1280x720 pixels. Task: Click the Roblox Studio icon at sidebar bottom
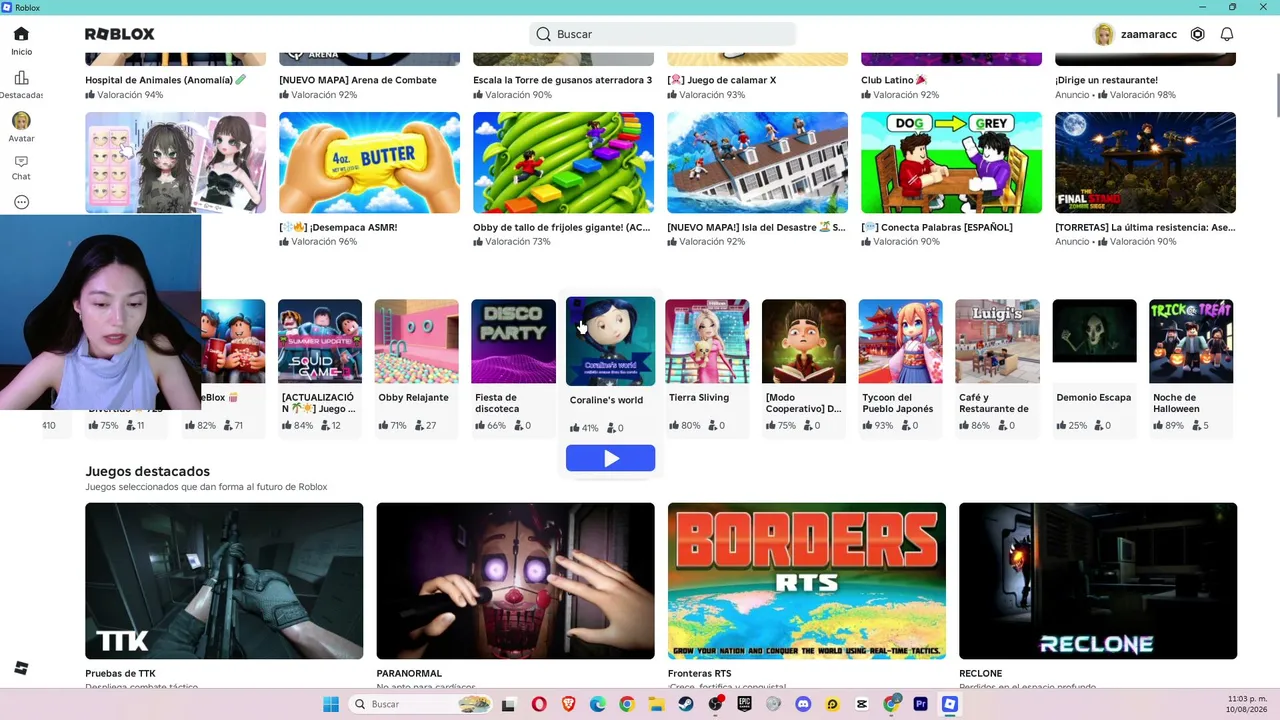[x=21, y=668]
